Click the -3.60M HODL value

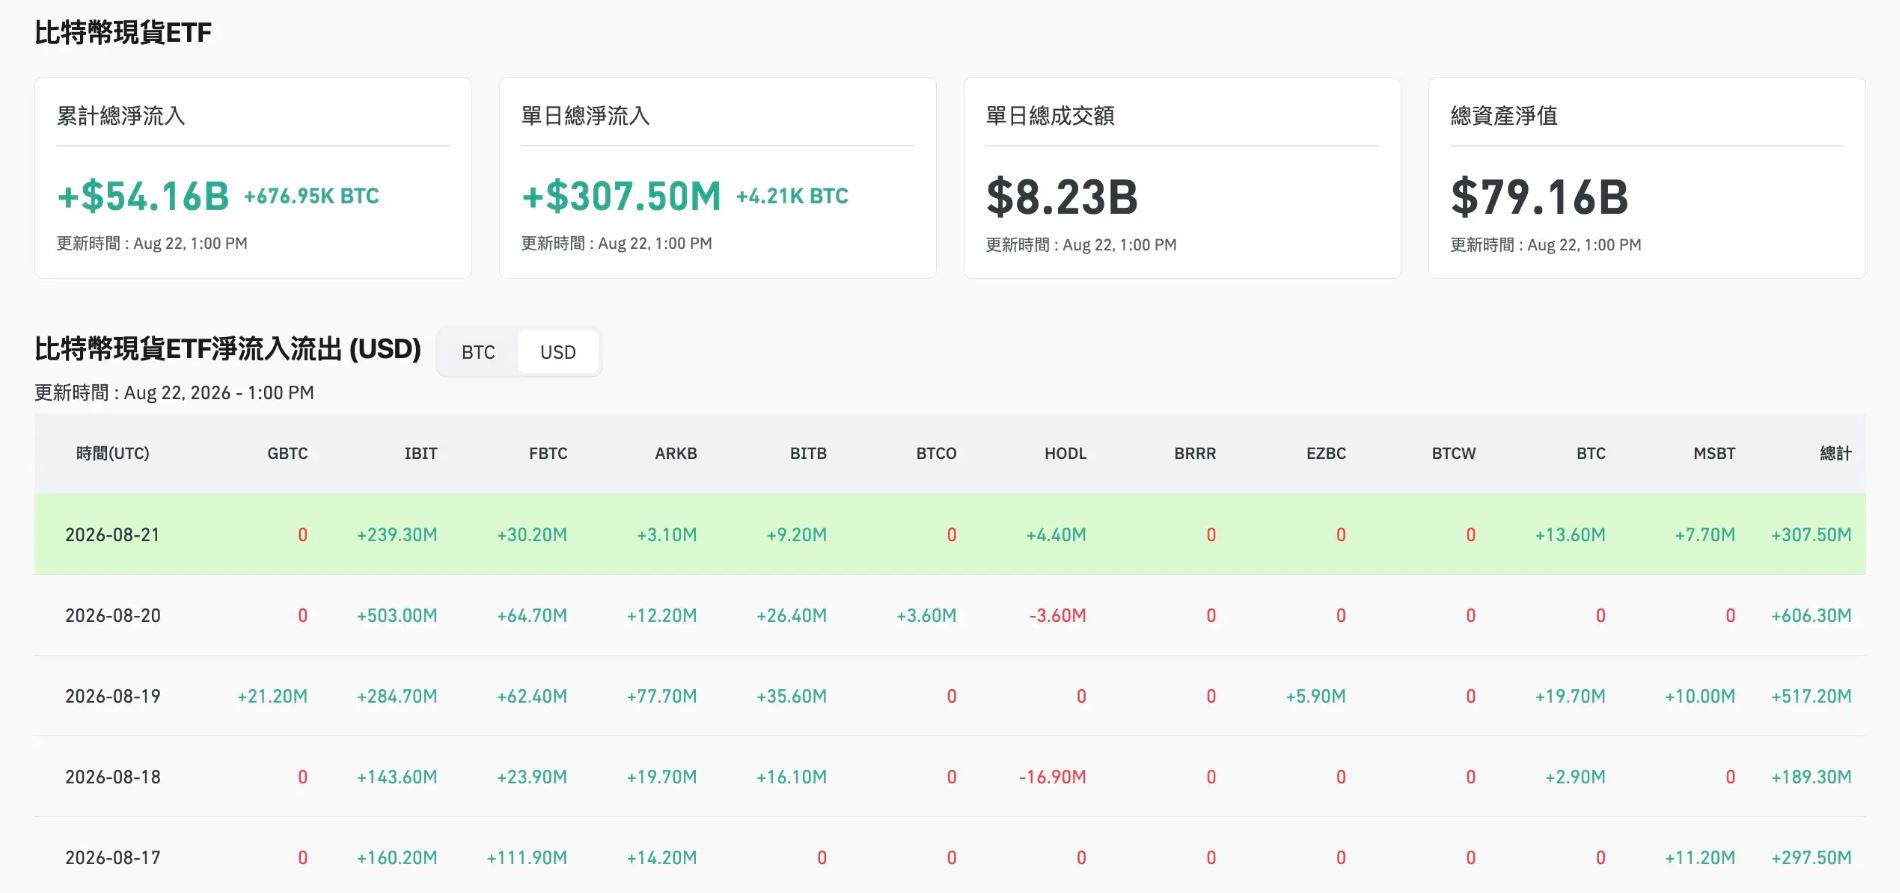1058,616
